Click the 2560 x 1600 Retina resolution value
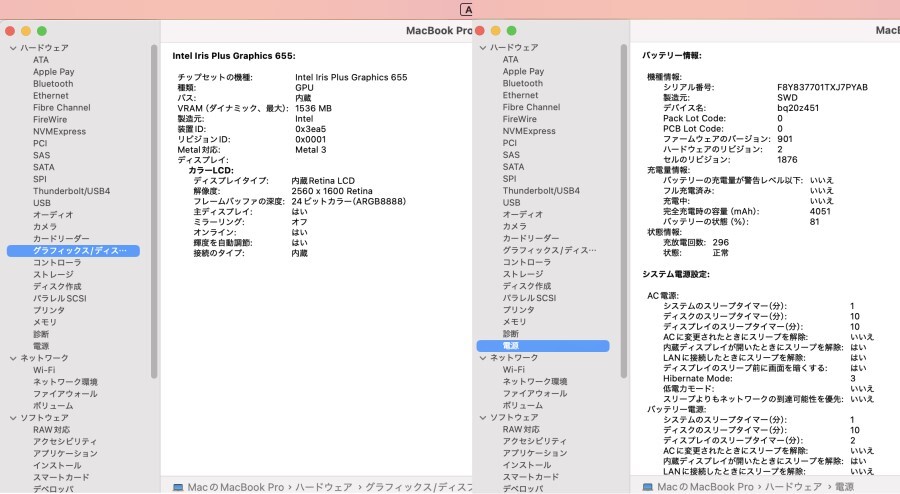Image resolution: width=900 pixels, height=494 pixels. tap(332, 191)
